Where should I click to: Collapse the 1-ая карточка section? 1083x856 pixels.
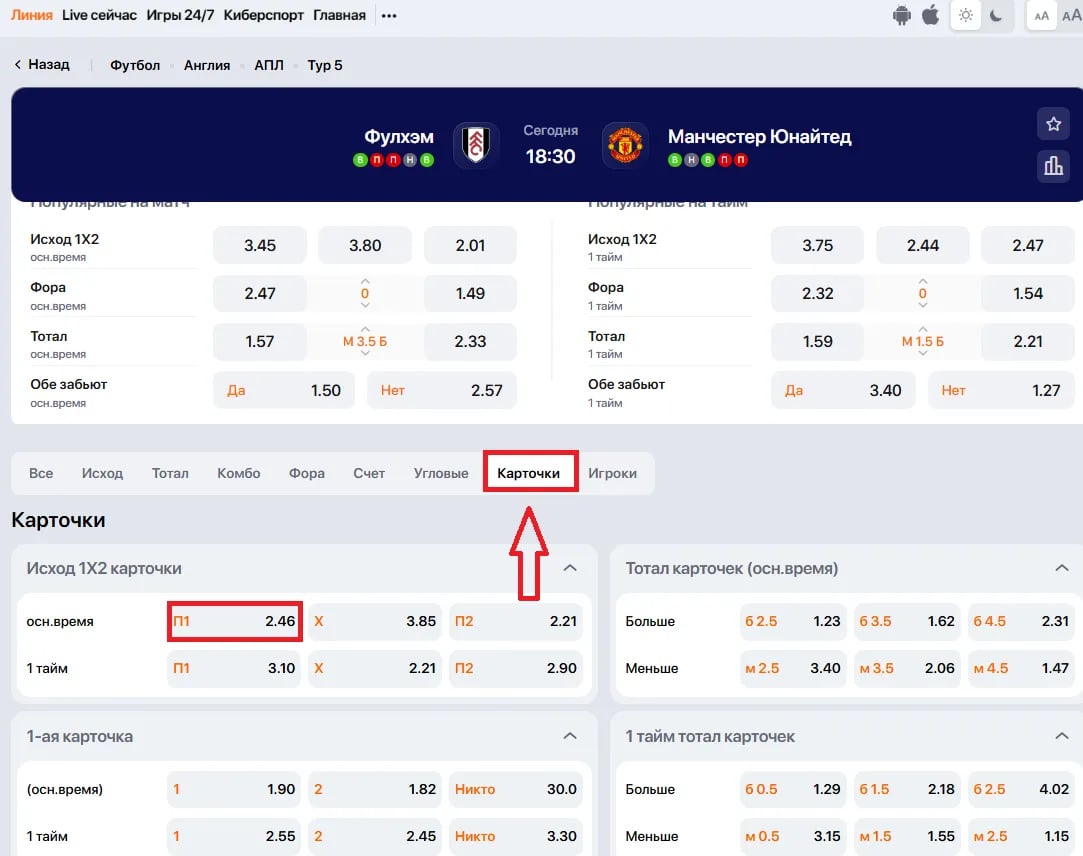point(570,736)
